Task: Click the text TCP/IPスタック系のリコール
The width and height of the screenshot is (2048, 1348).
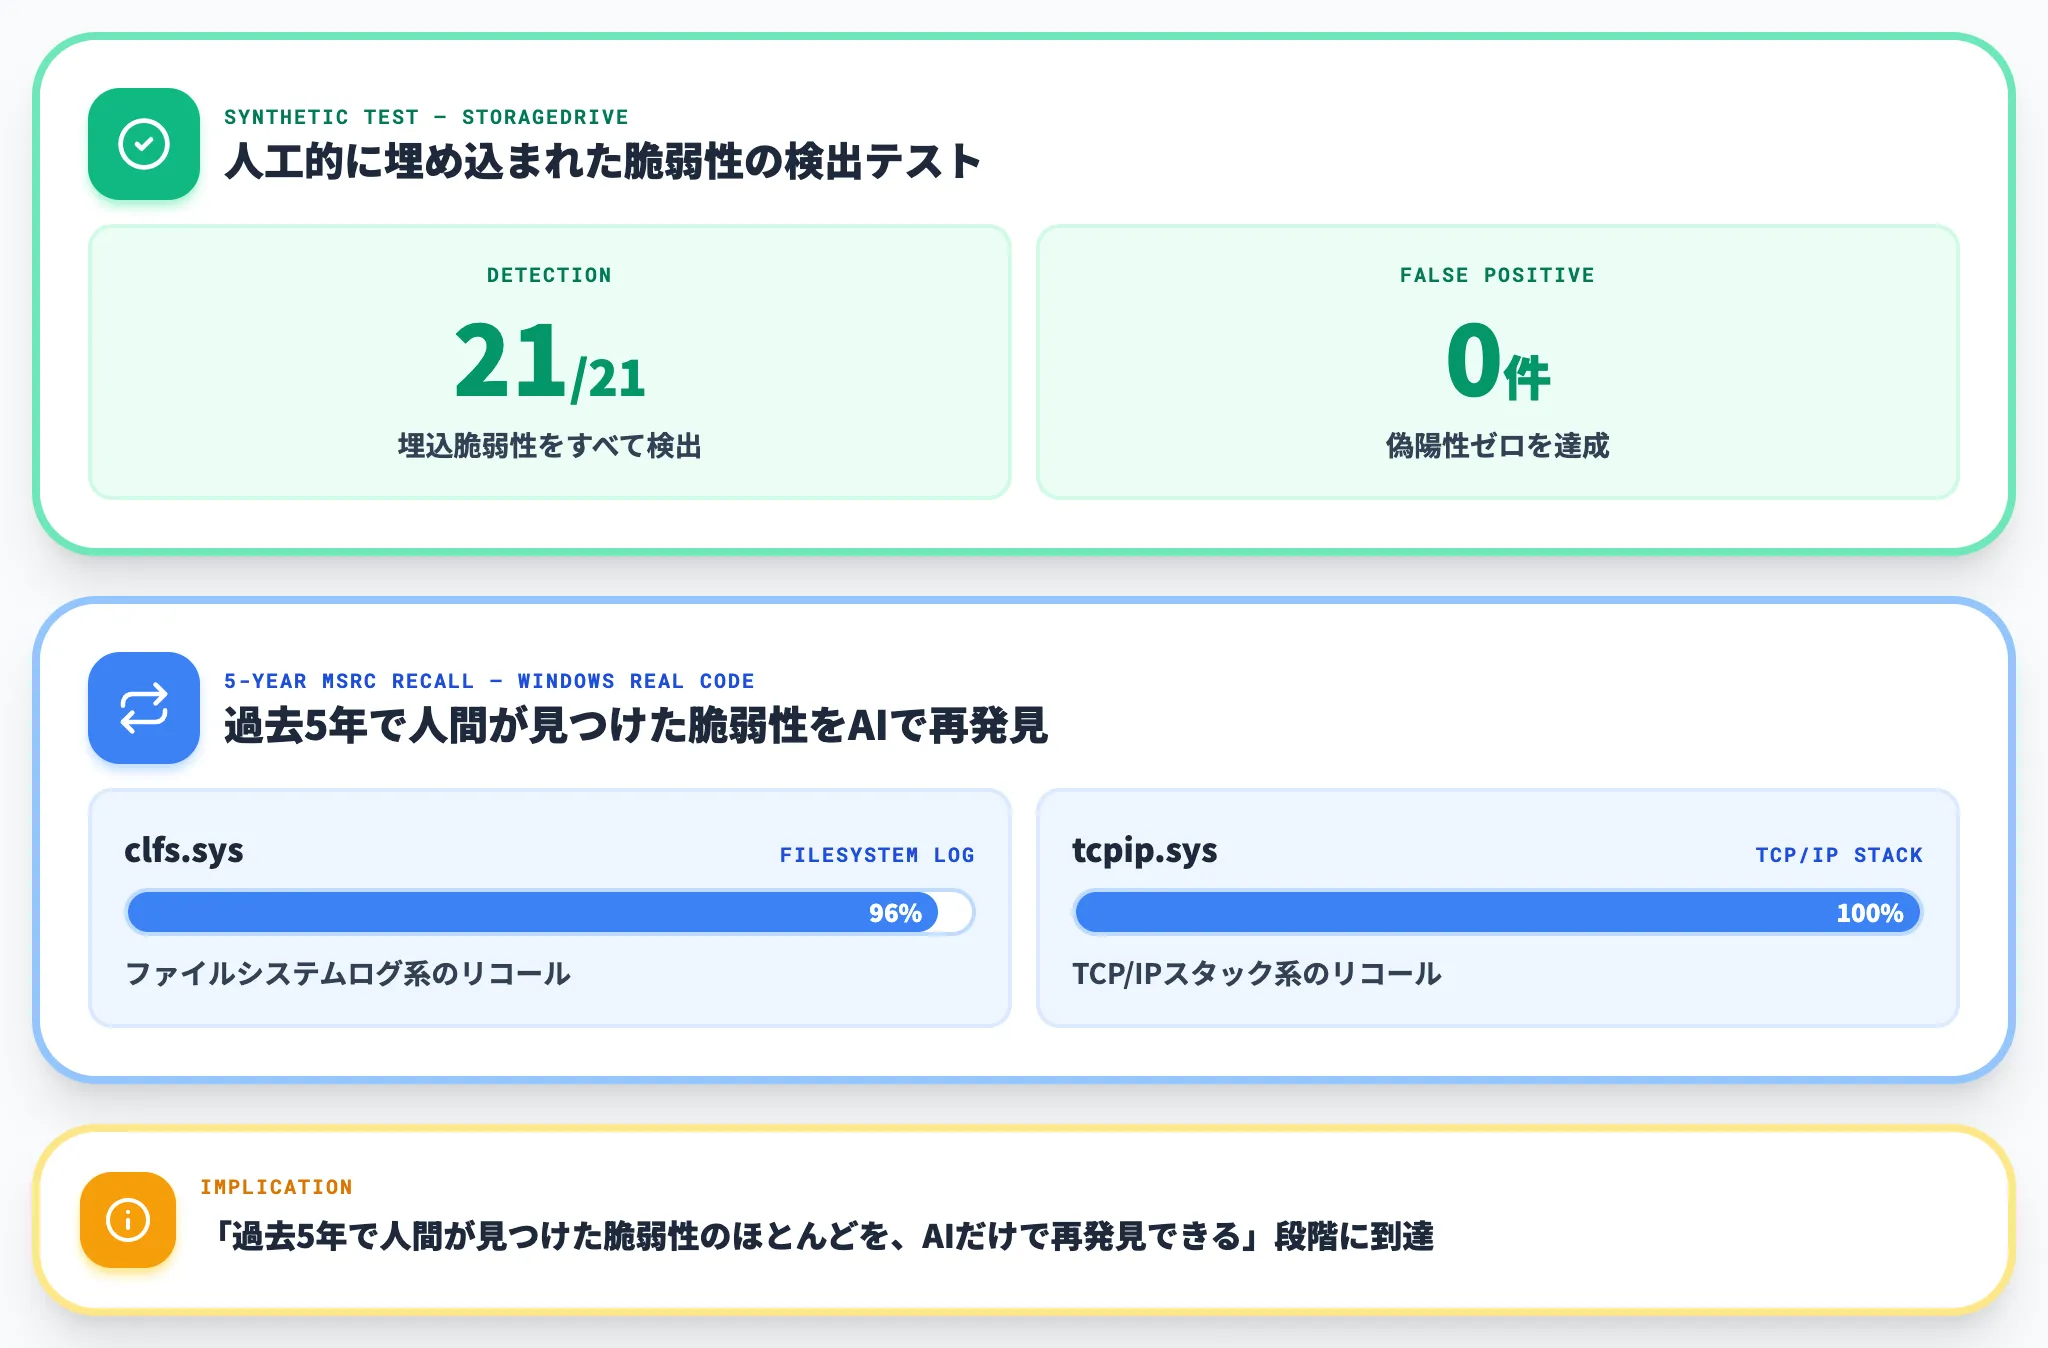Action: (1256, 973)
